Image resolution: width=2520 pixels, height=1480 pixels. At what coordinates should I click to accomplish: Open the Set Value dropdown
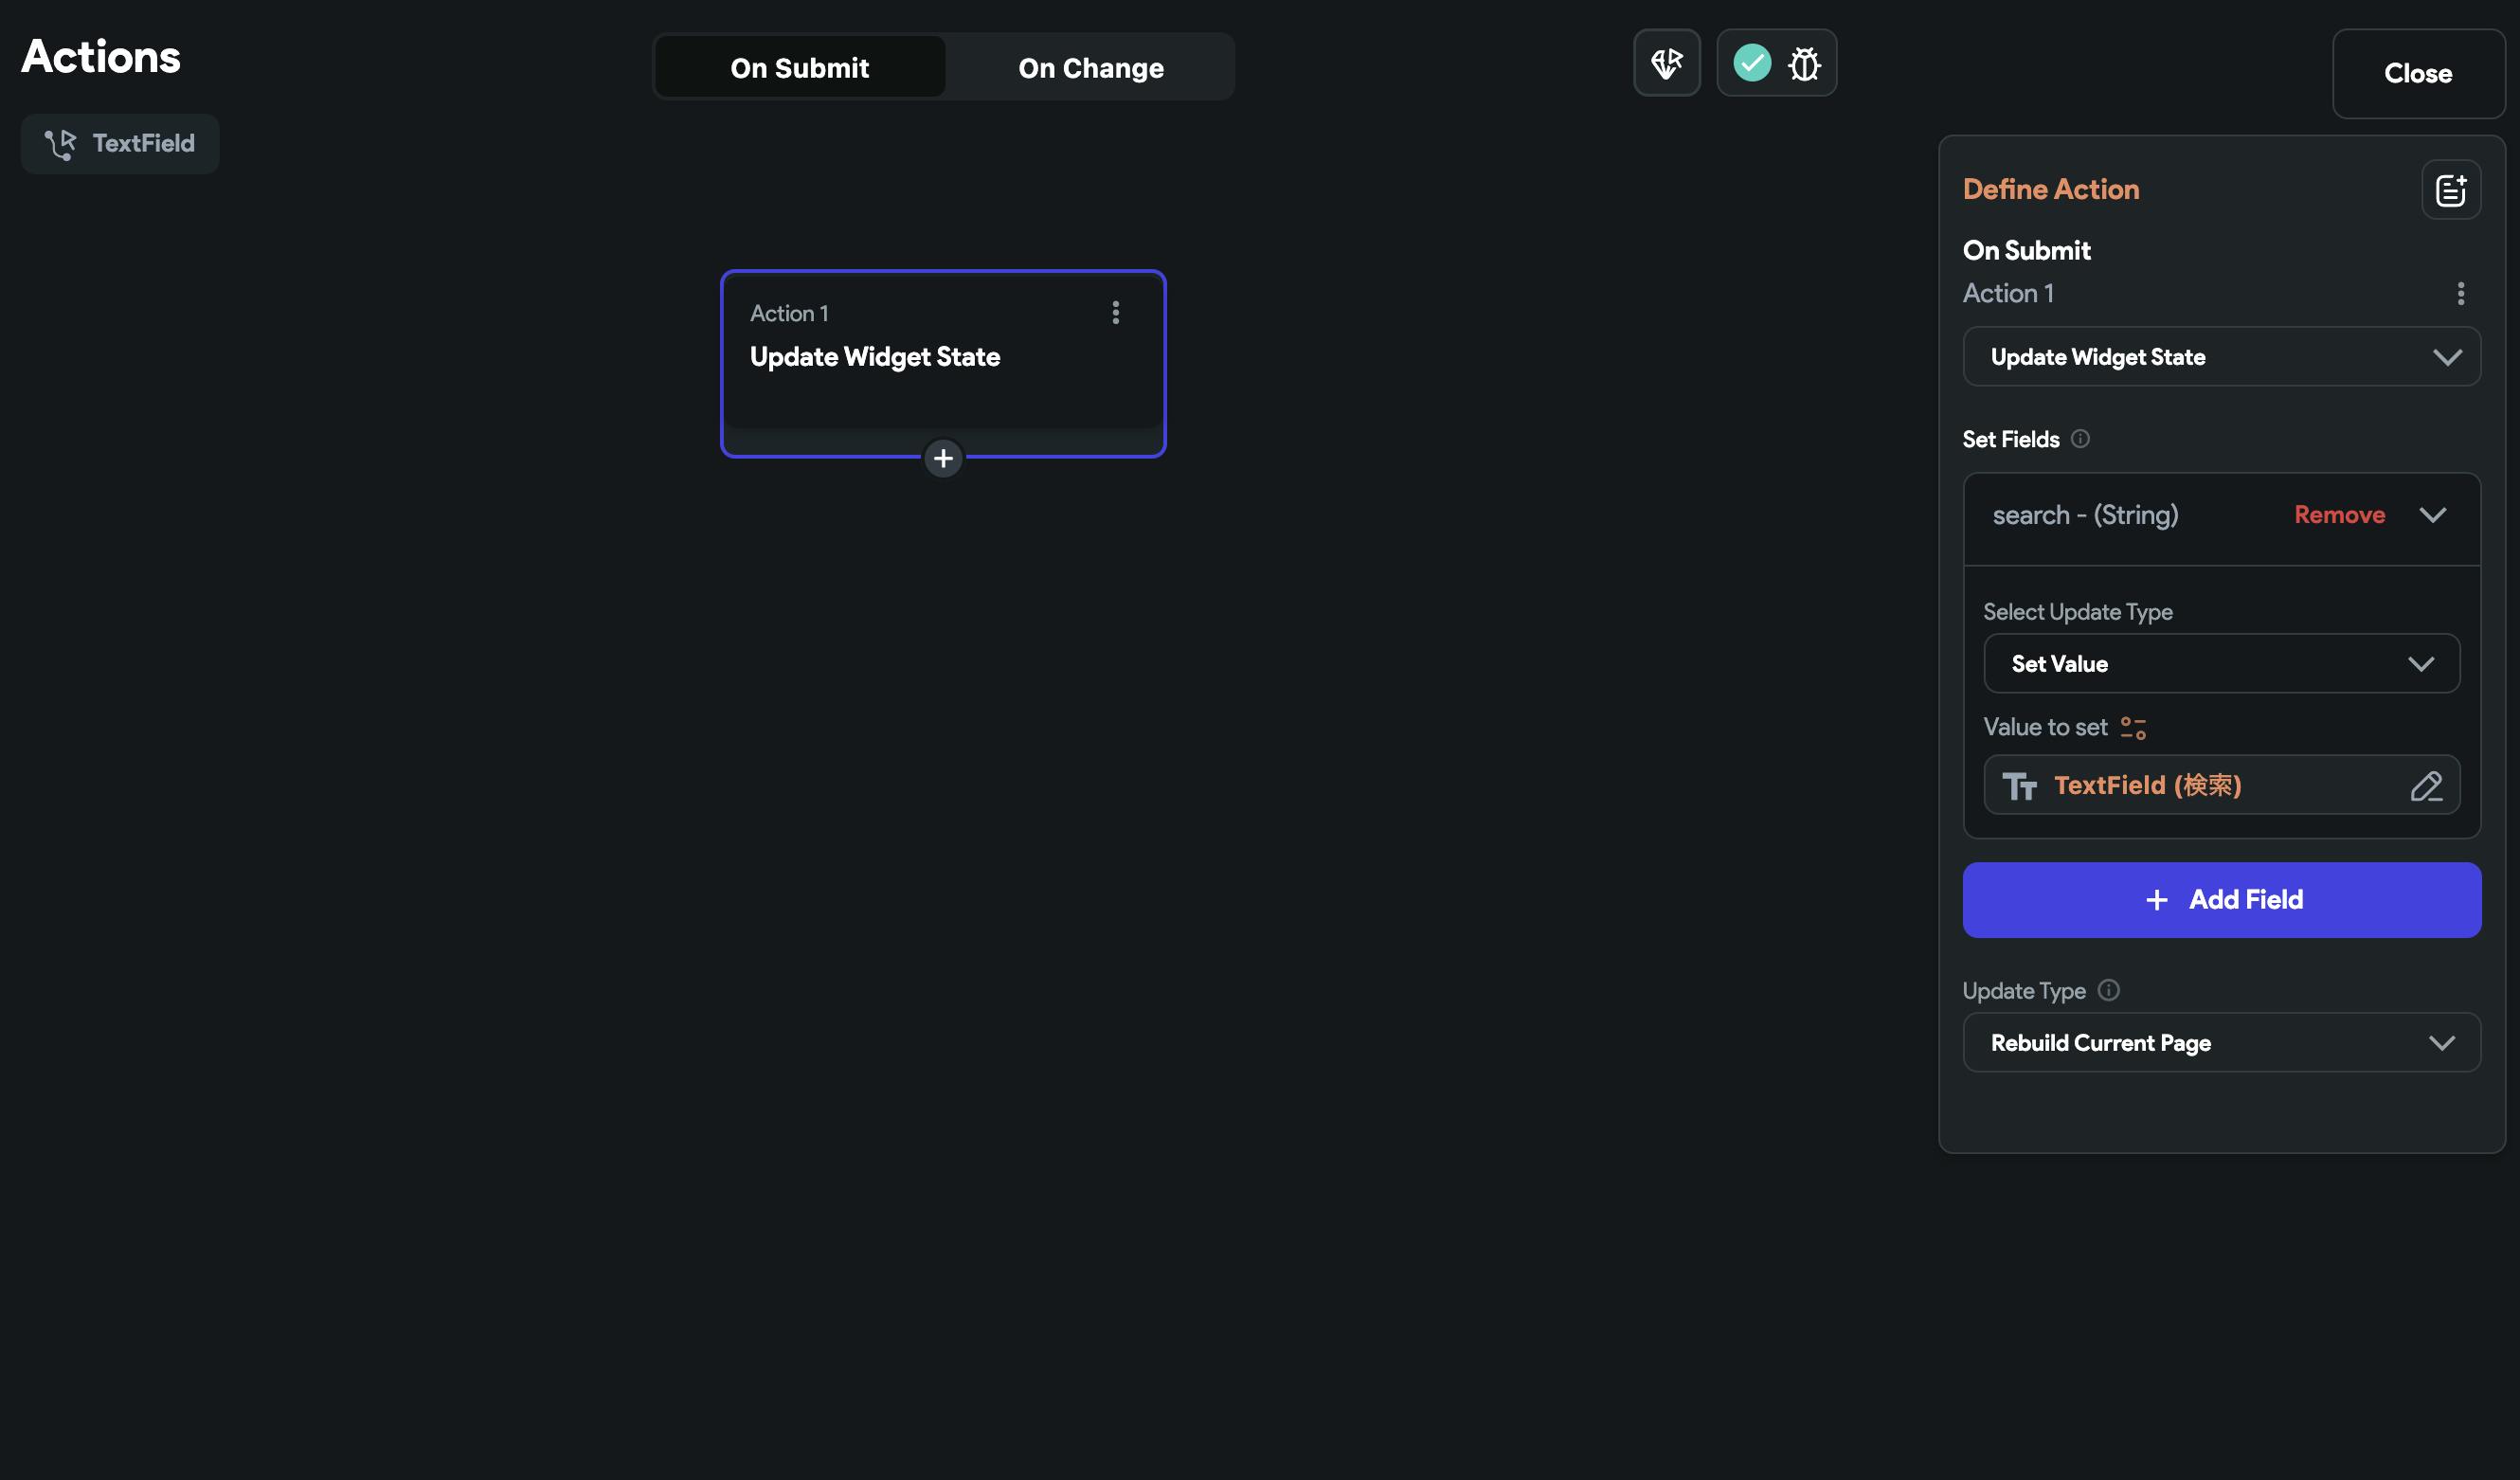coord(2221,664)
